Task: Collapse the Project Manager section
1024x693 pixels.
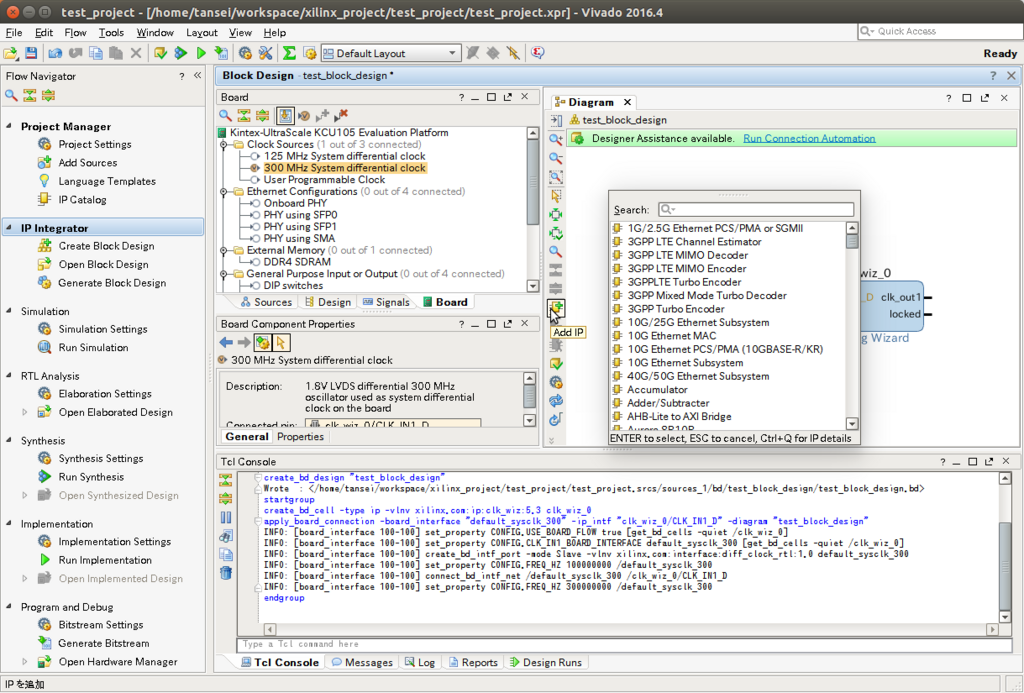Action: pyautogui.click(x=9, y=126)
